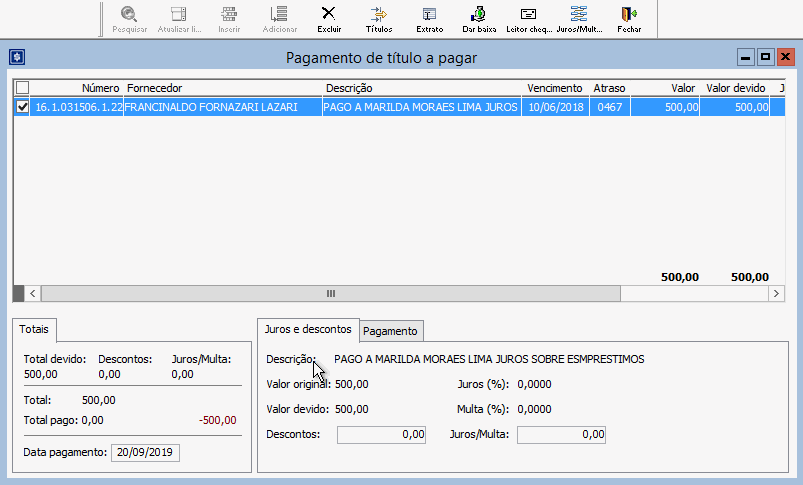
Task: Click the horizontal scrollbar right arrow
Action: [775, 294]
